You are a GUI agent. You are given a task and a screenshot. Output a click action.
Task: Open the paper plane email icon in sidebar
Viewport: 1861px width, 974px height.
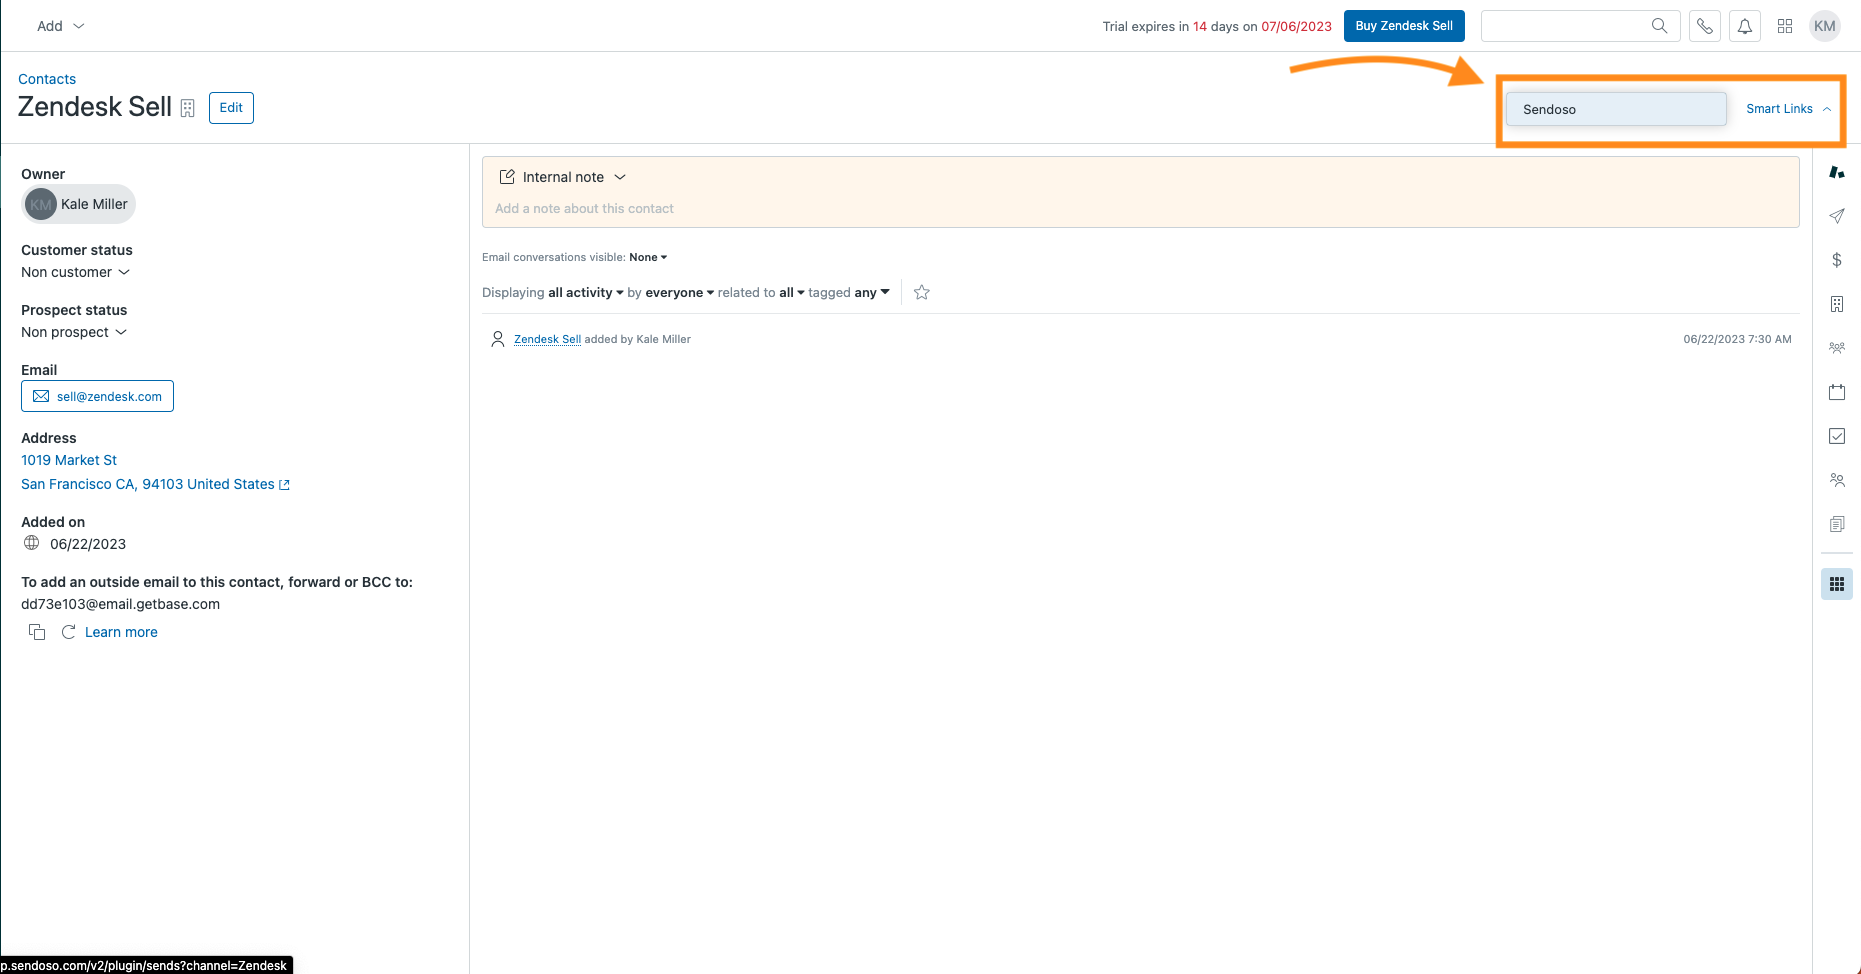click(1836, 216)
